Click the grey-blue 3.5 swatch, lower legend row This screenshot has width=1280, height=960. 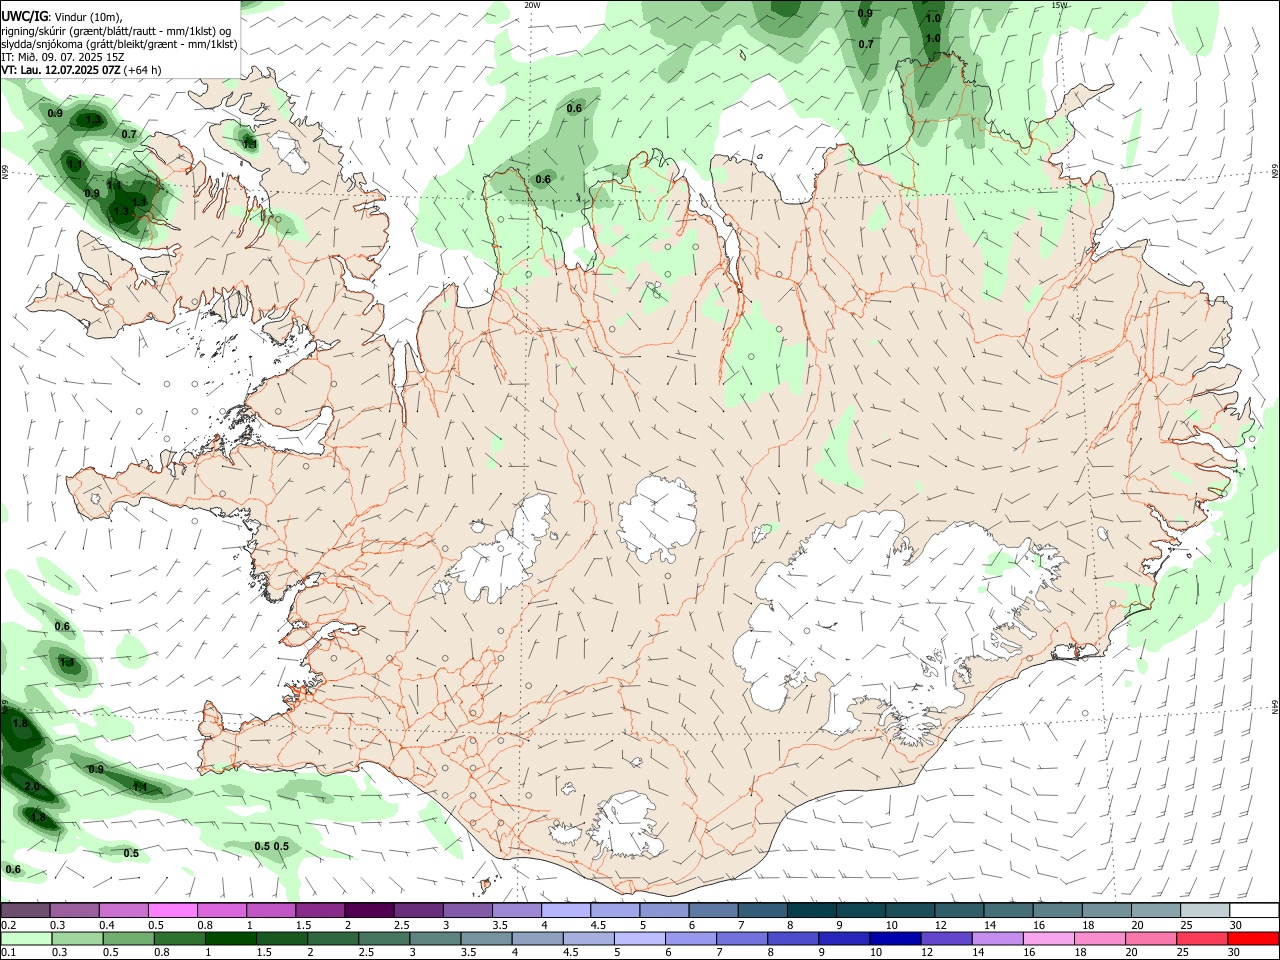point(486,938)
